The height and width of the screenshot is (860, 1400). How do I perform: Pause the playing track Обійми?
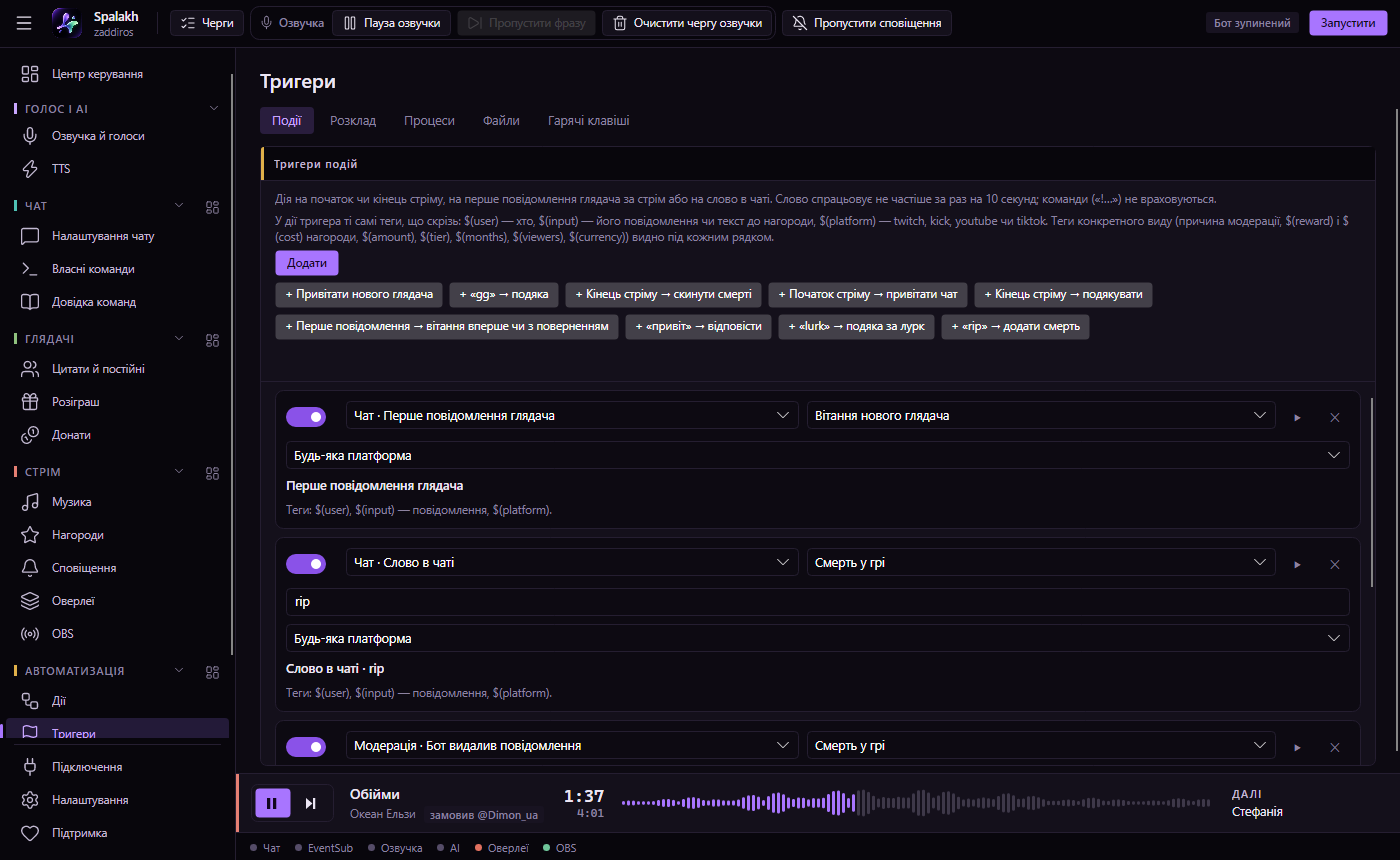tap(272, 803)
